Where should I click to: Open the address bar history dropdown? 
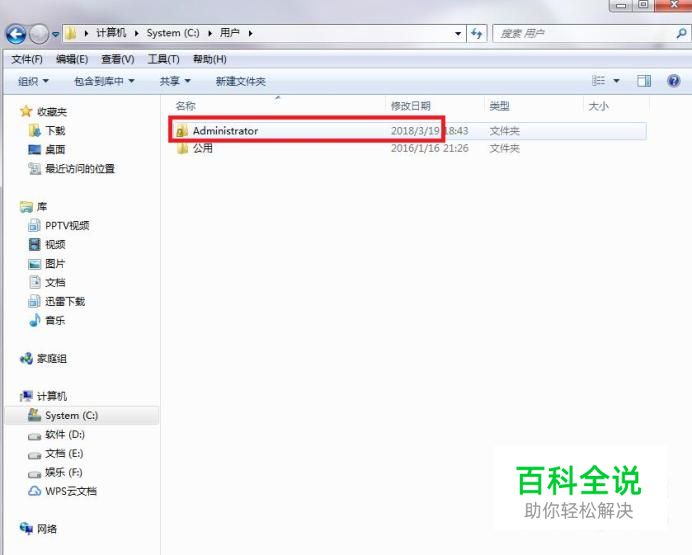point(458,34)
